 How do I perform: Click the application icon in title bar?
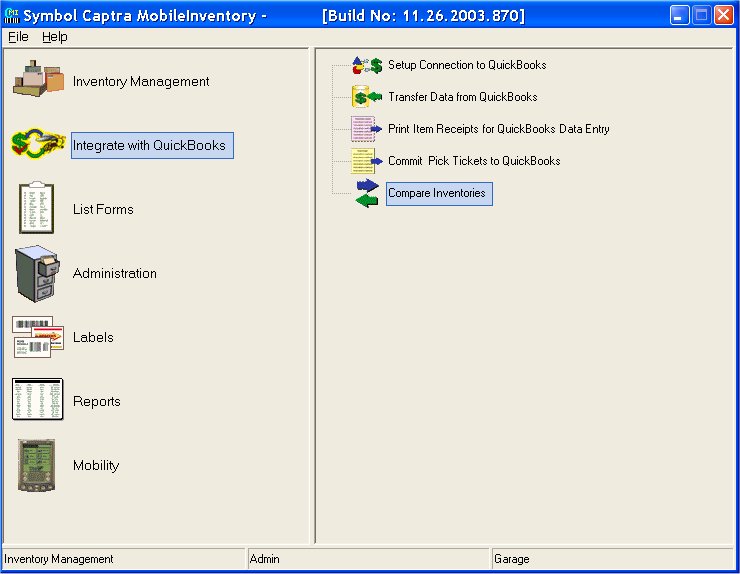pos(11,15)
